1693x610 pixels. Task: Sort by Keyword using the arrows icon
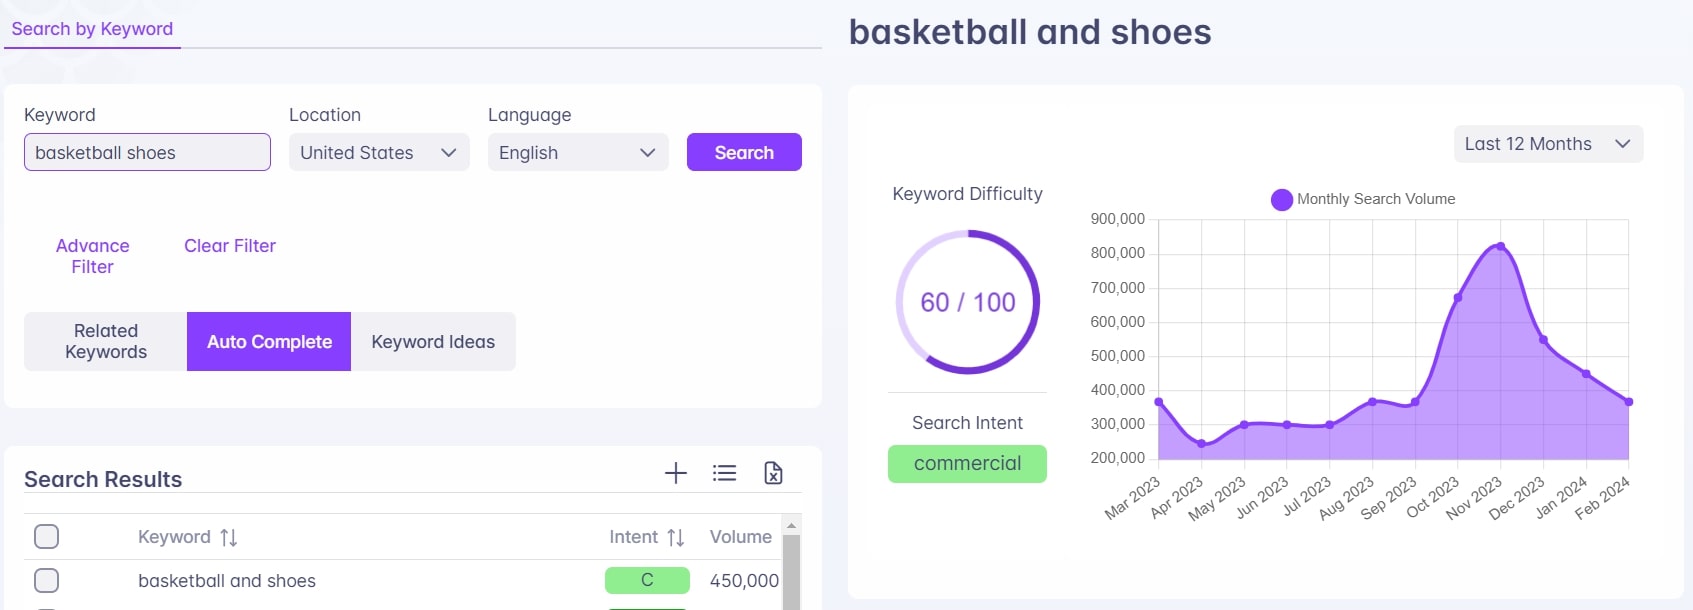(229, 538)
